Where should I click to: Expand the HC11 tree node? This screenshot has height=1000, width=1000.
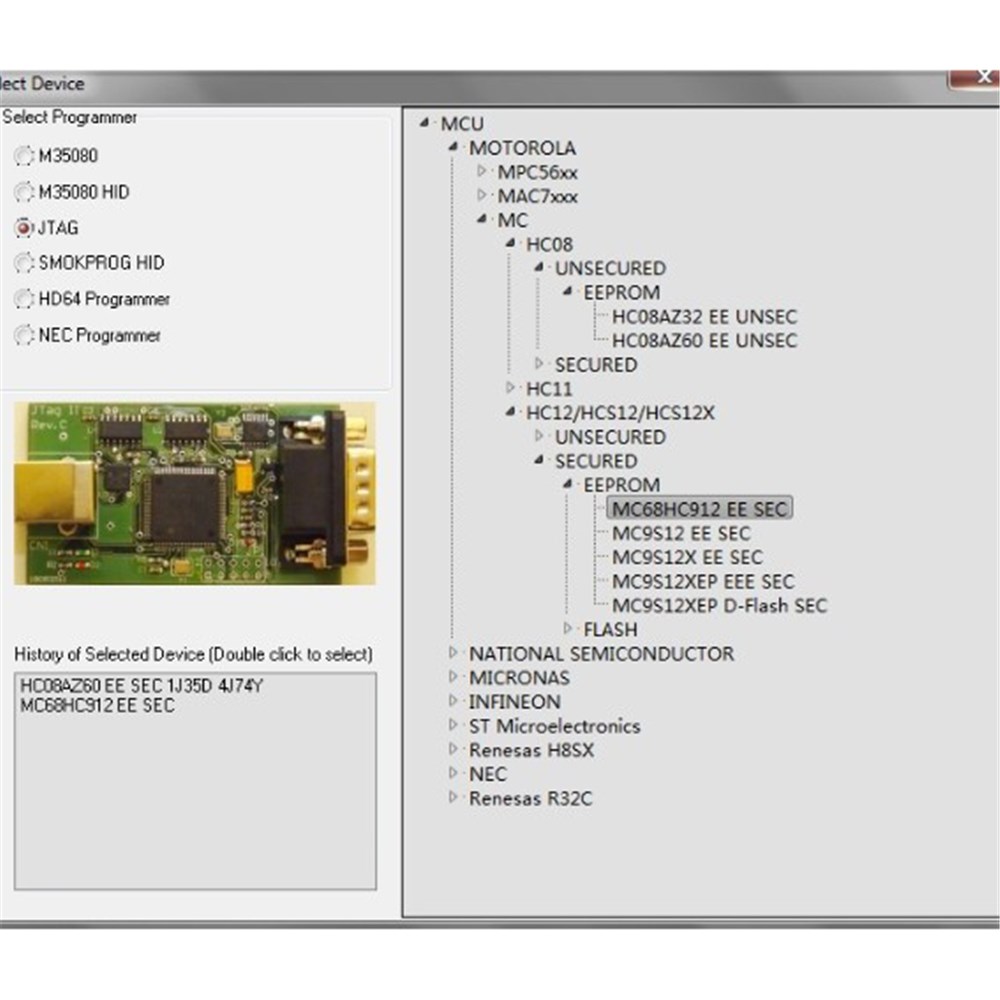coord(511,388)
